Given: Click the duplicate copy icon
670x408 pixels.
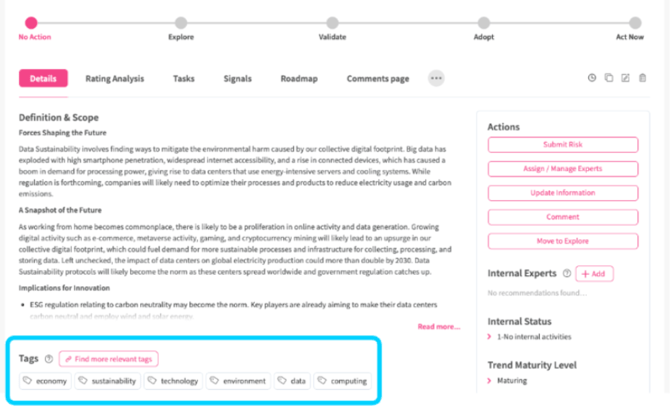Looking at the screenshot, I should pos(608,78).
